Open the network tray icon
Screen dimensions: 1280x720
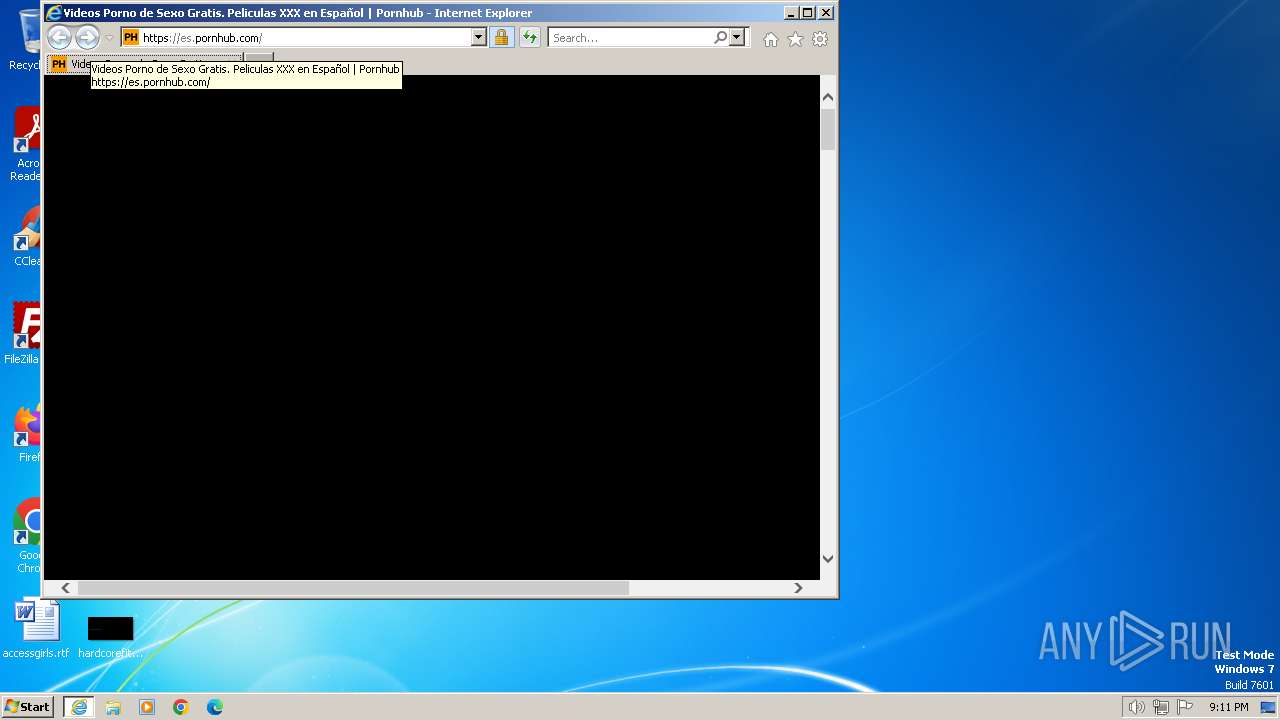pos(1160,707)
